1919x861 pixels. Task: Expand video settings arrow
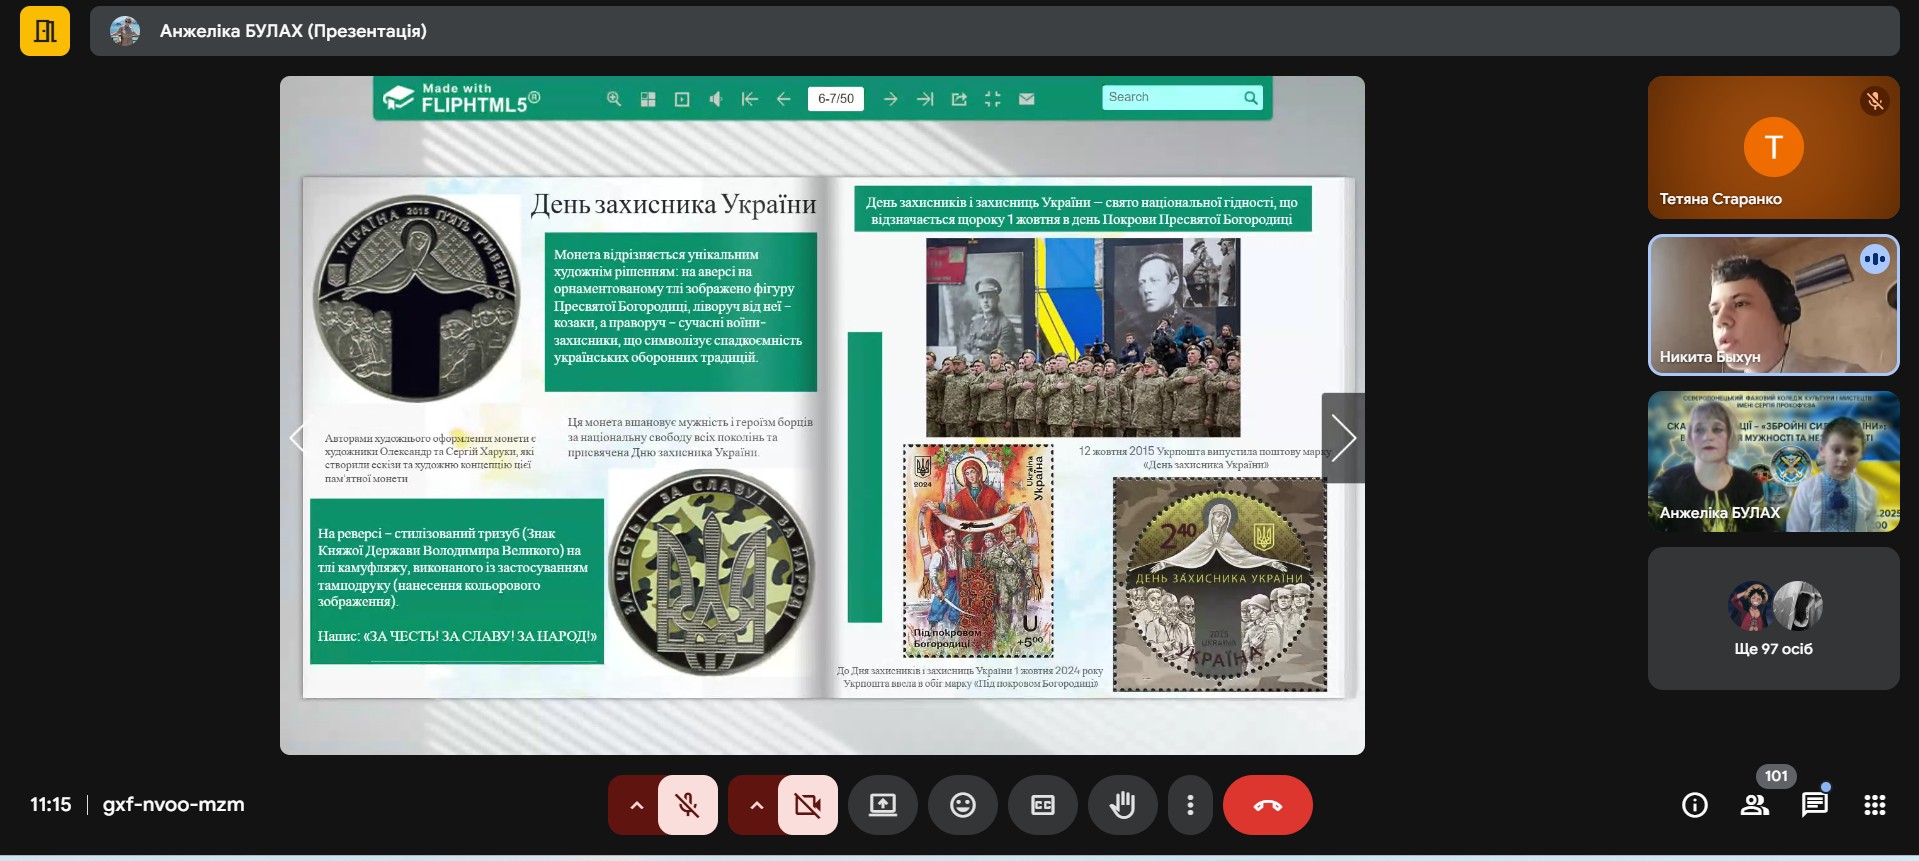click(756, 805)
